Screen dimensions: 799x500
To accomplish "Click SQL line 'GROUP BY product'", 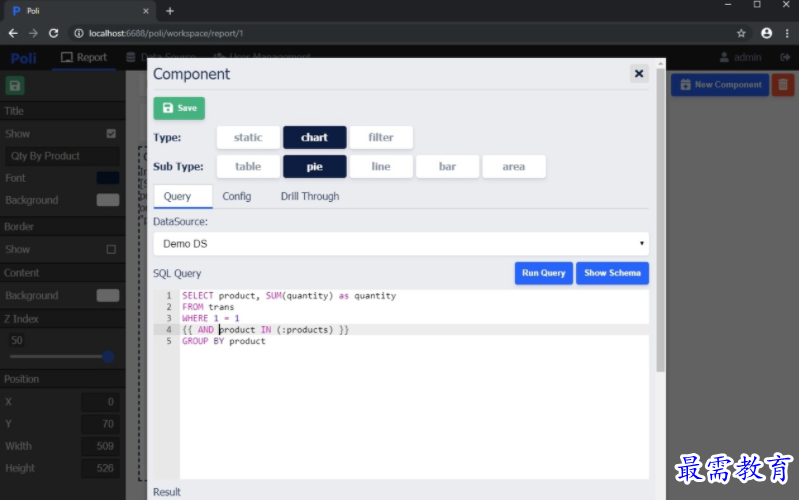I will 224,341.
